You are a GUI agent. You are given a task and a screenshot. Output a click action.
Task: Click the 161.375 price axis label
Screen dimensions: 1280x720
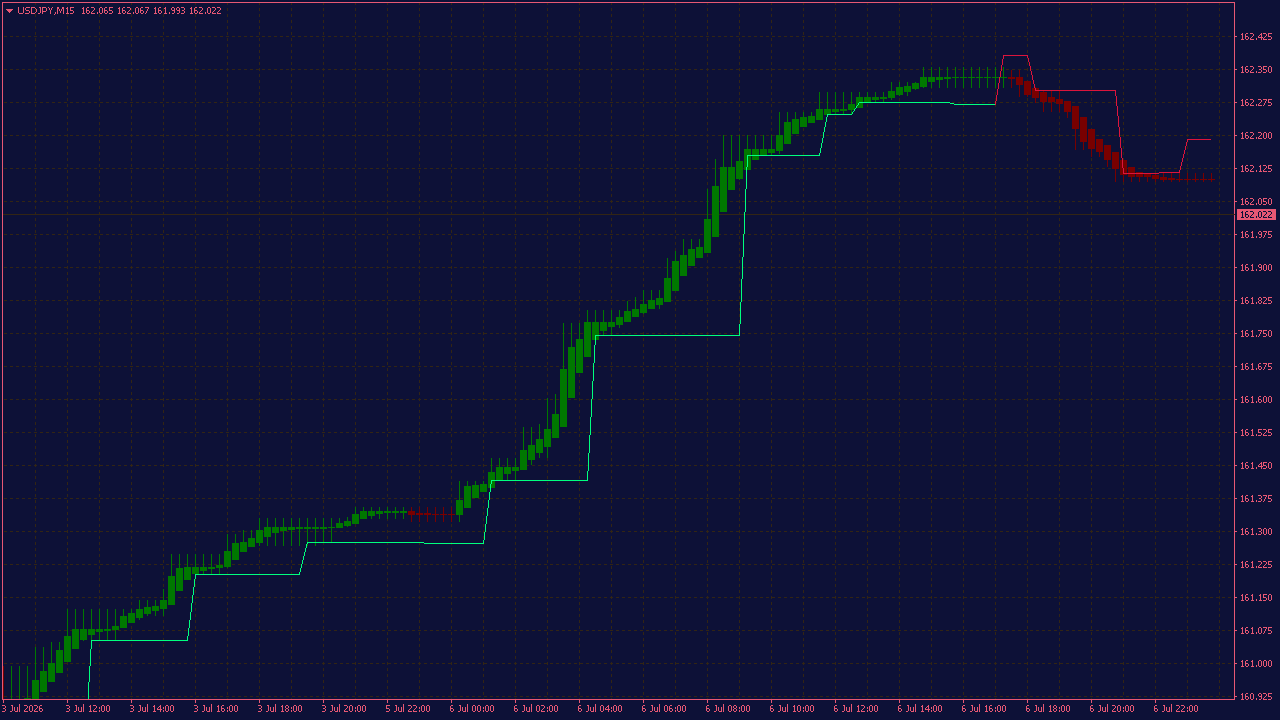(x=1256, y=499)
